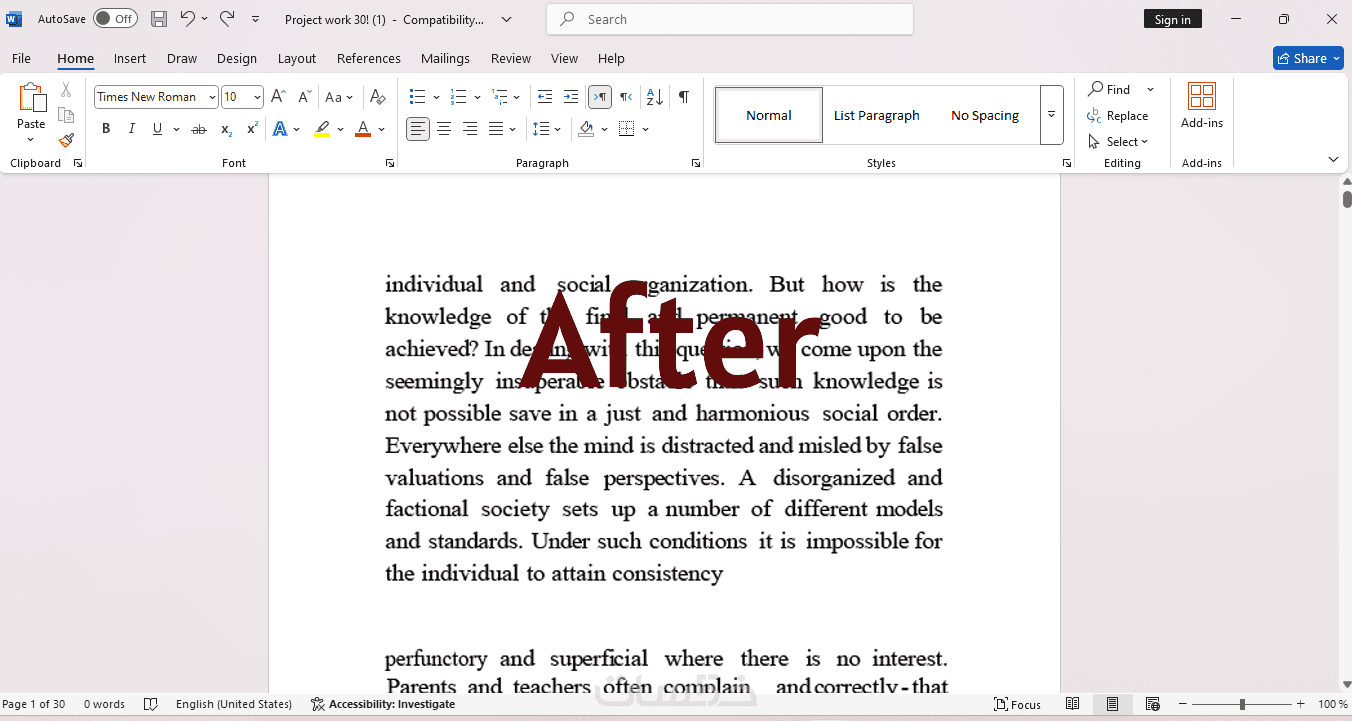Image resolution: width=1352 pixels, height=721 pixels.
Task: Apply the No Spacing style
Action: click(985, 115)
